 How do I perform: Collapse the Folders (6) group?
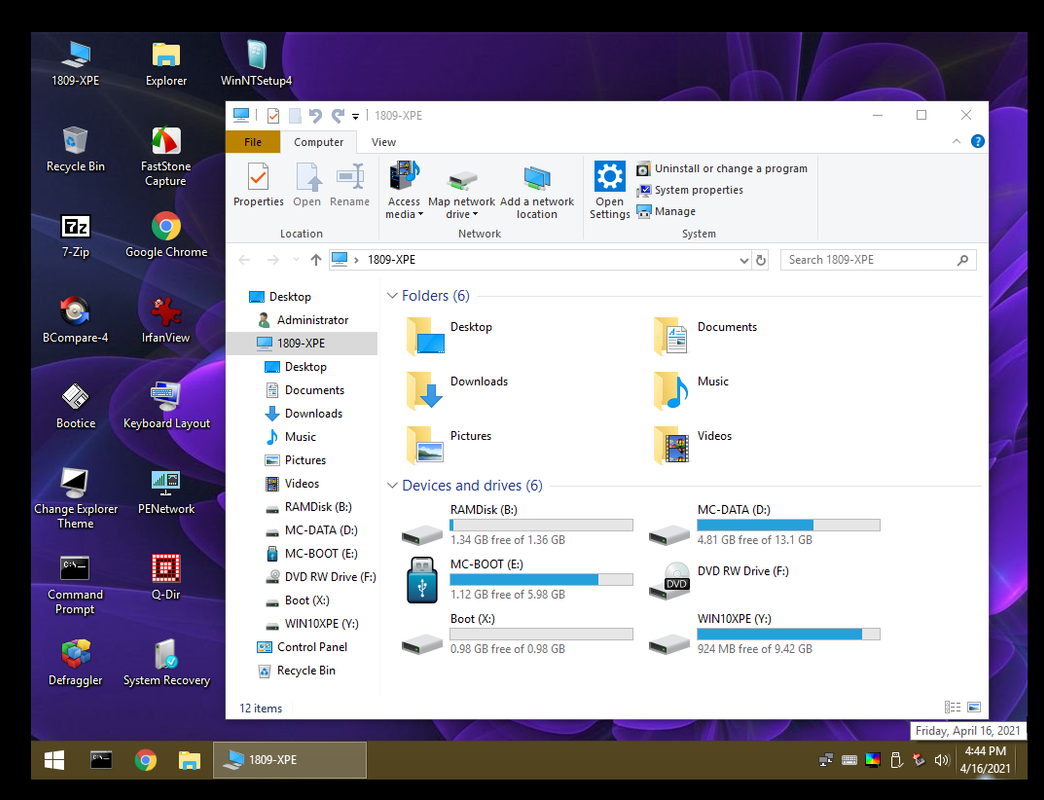point(392,296)
